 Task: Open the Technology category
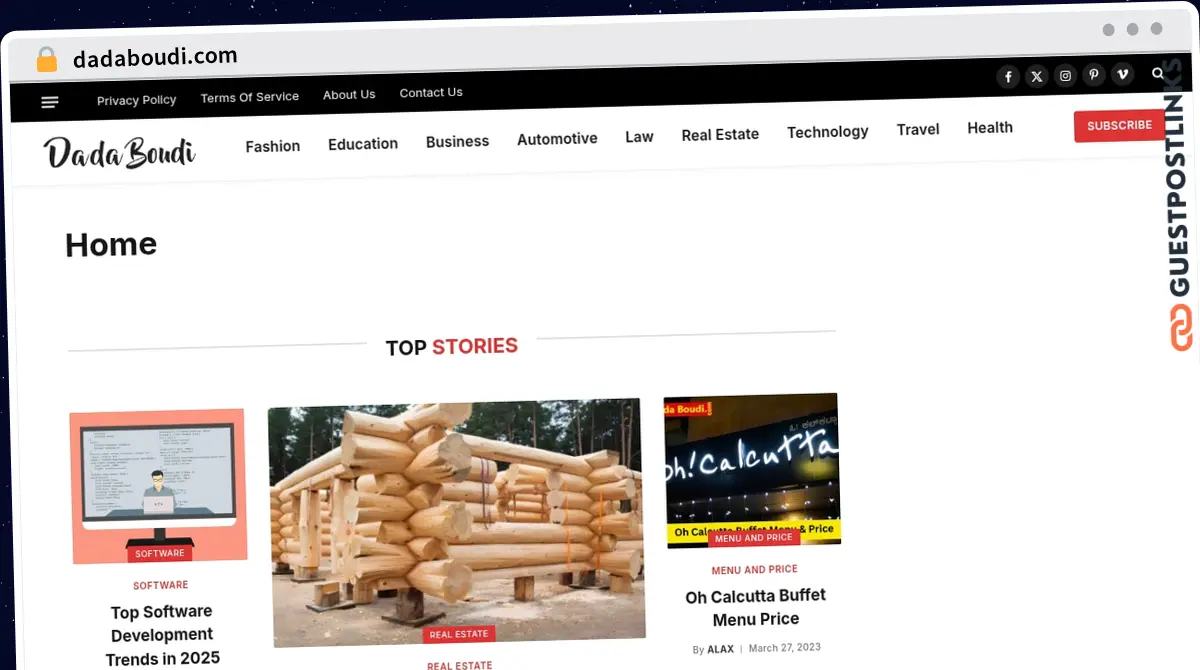(x=827, y=132)
